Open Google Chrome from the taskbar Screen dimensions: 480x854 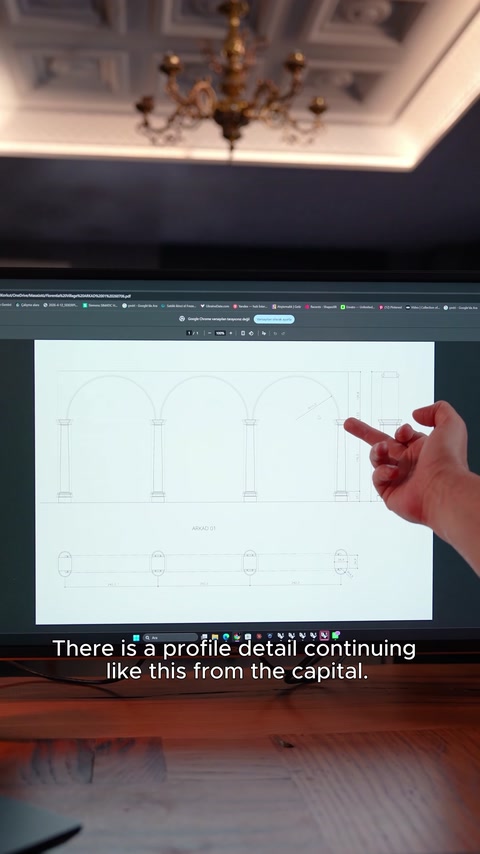237,637
